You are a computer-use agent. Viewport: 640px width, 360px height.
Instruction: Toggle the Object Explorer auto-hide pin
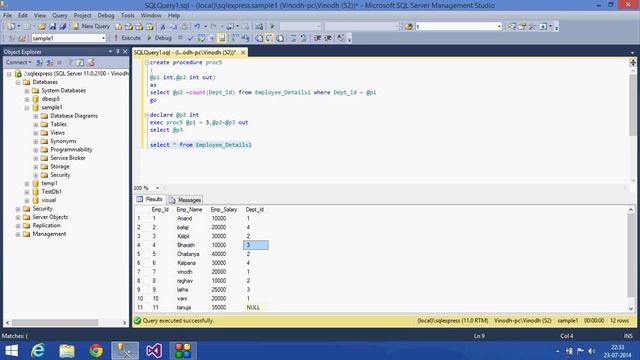[118, 52]
